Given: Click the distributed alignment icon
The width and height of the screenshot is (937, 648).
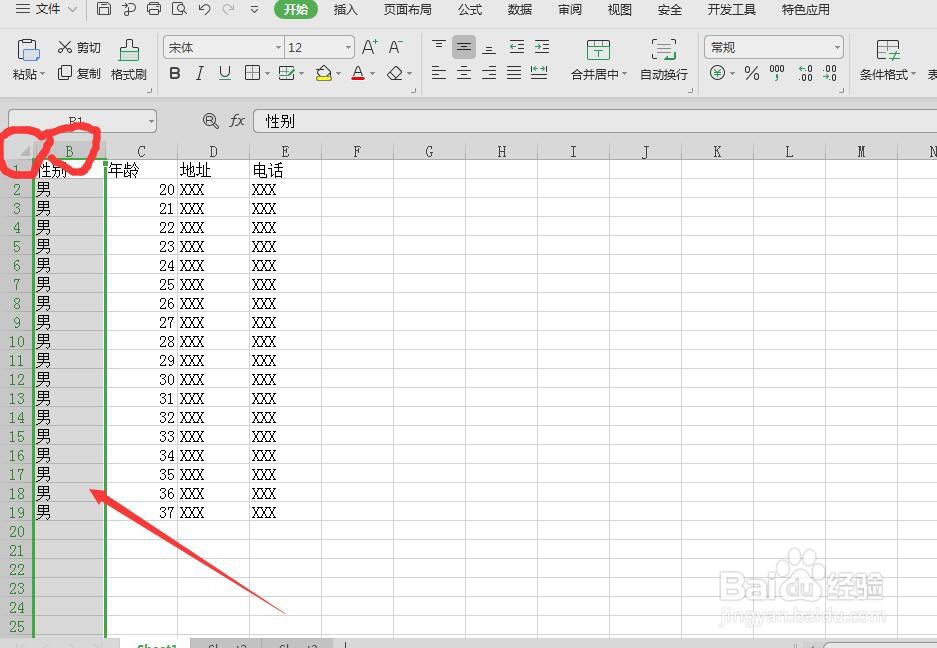Looking at the screenshot, I should pyautogui.click(x=539, y=73).
